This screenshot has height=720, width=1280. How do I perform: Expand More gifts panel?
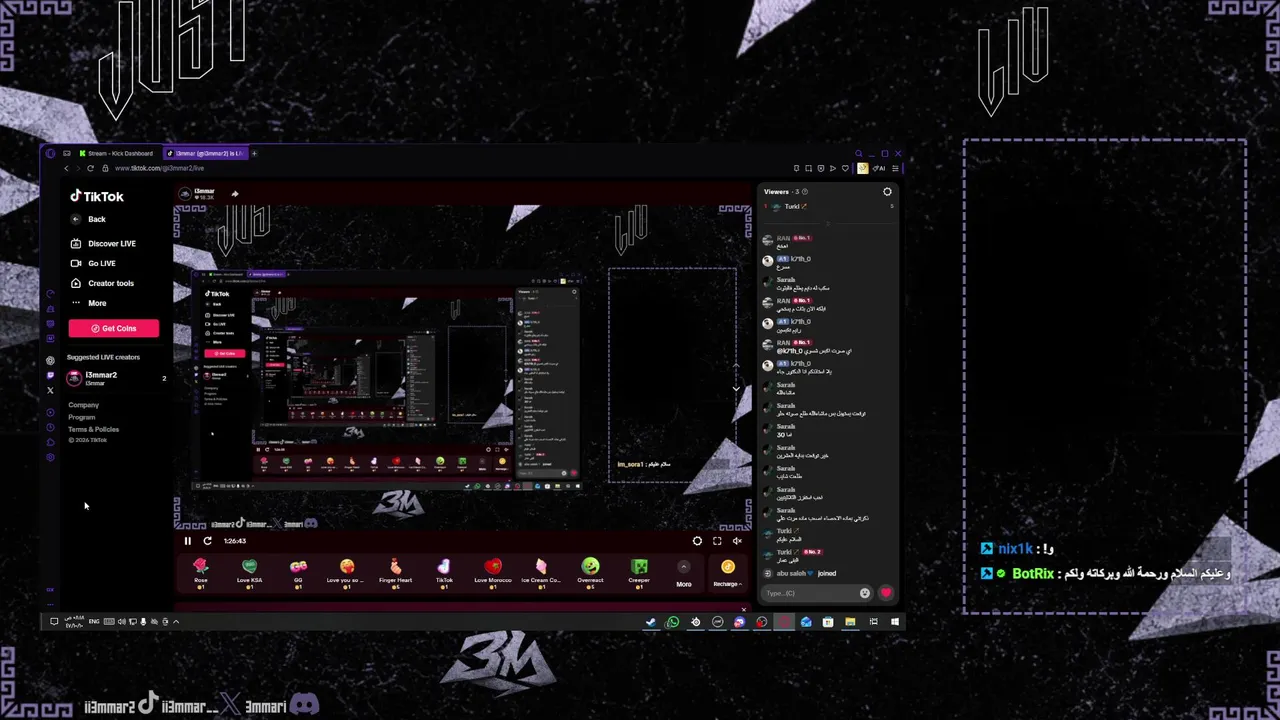(684, 575)
